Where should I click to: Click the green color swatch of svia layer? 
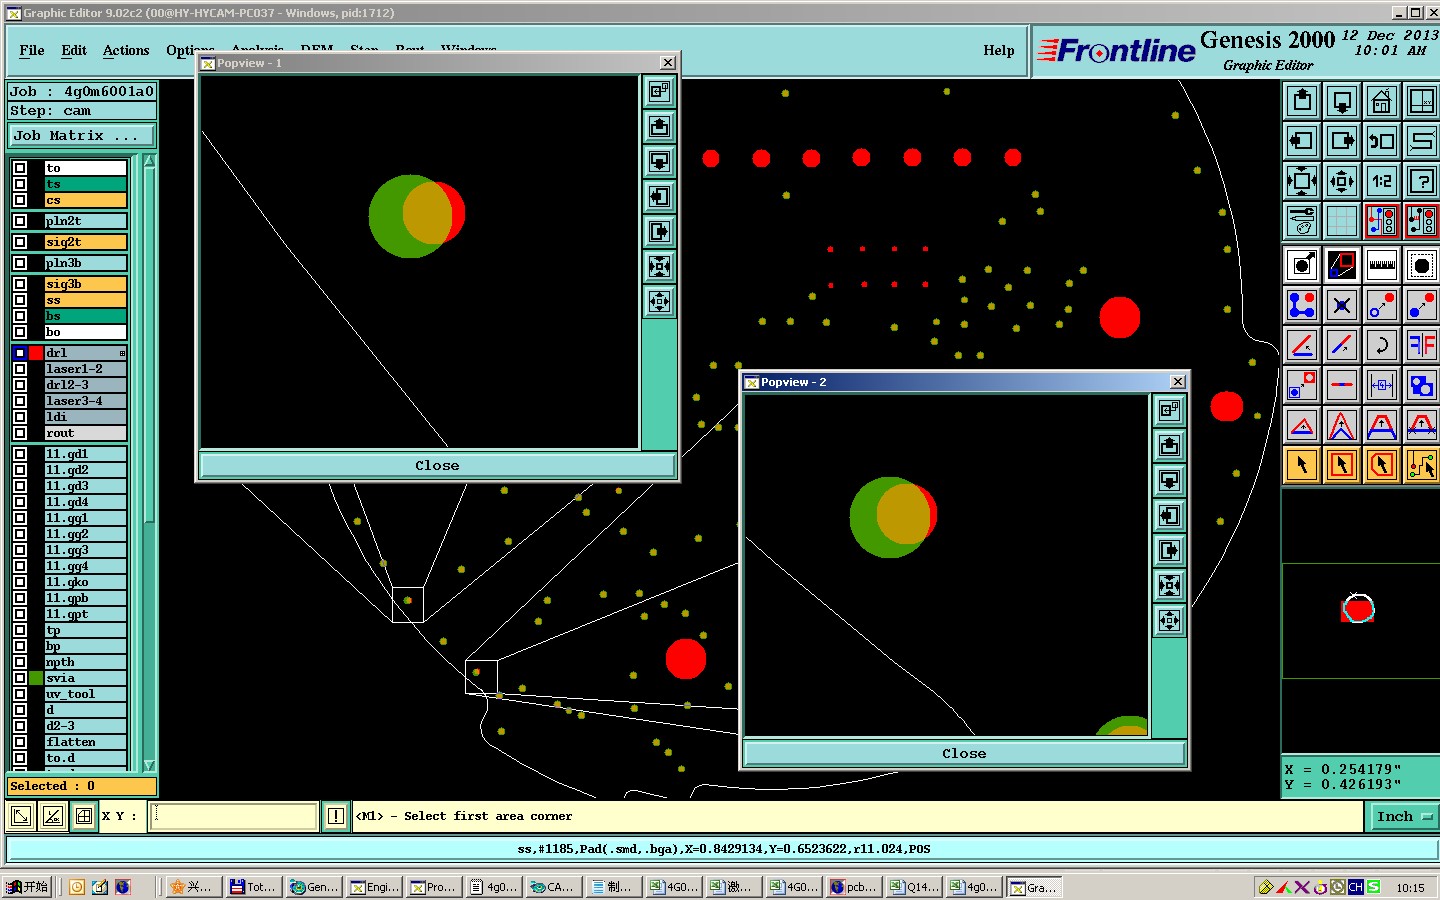[x=36, y=678]
